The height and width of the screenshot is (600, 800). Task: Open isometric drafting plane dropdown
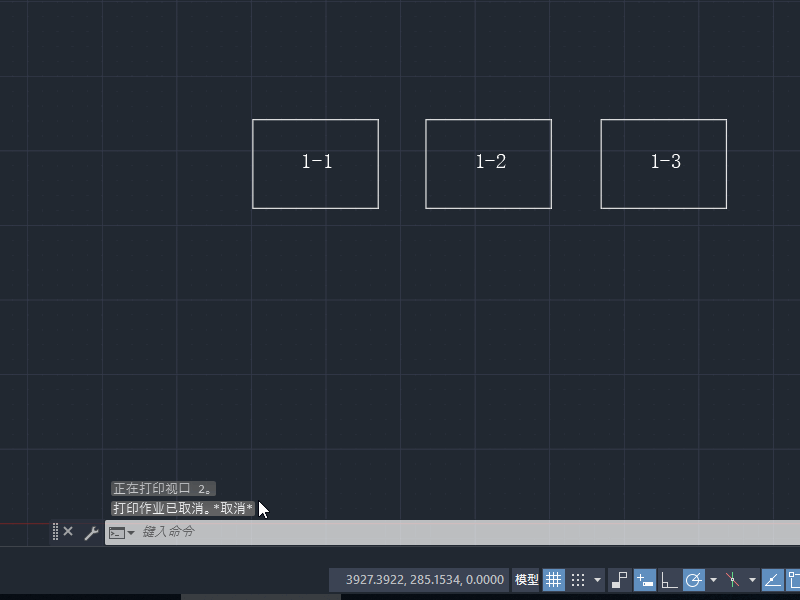point(753,580)
